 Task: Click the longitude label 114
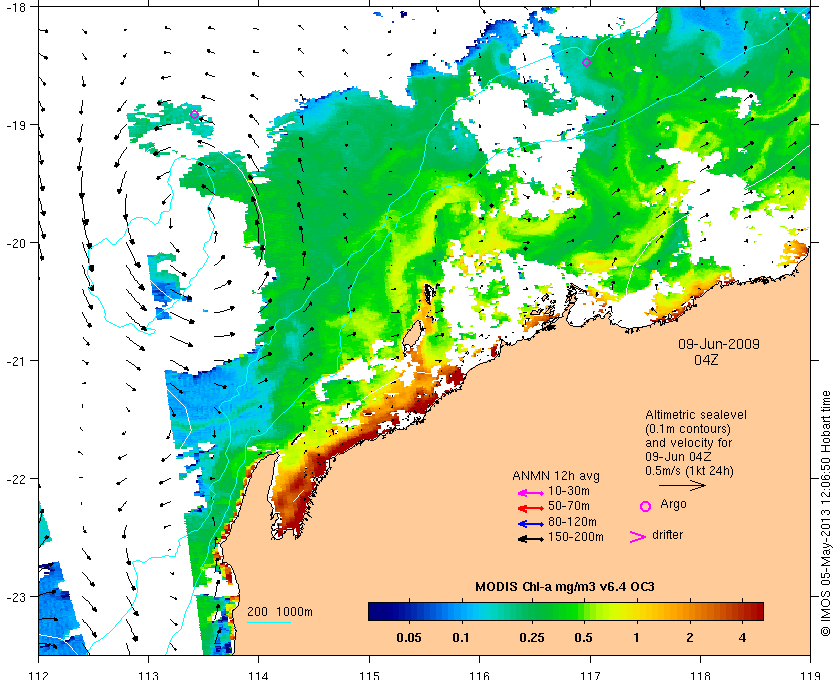[x=259, y=675]
